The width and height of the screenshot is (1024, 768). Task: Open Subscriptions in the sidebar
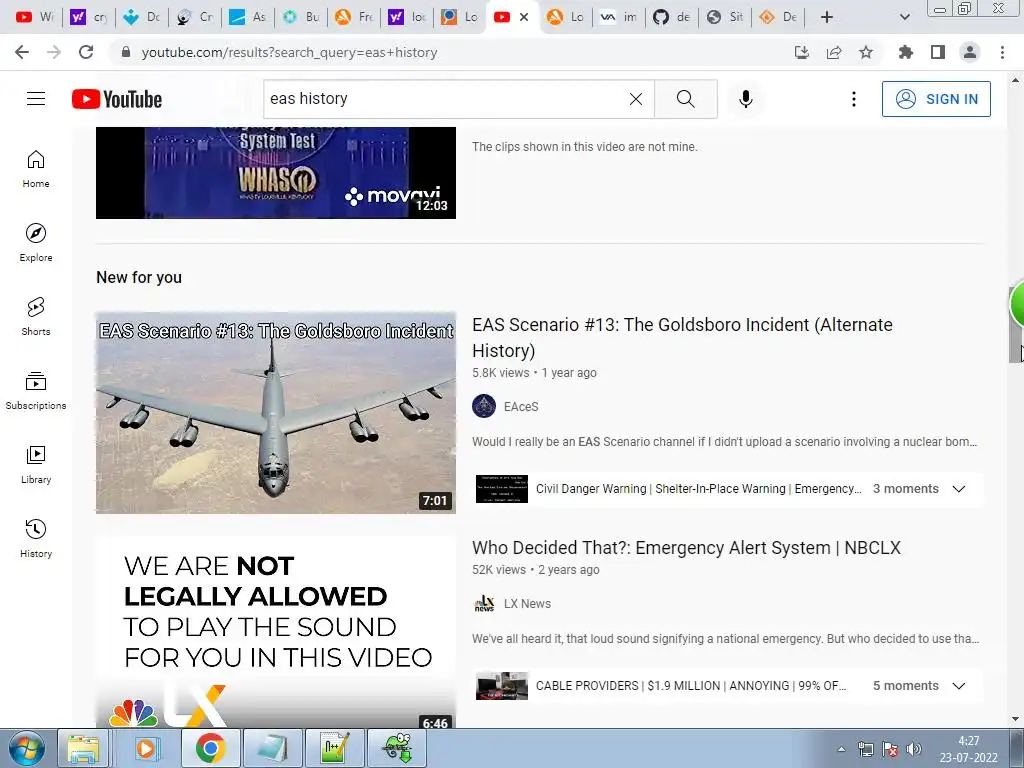tap(36, 391)
